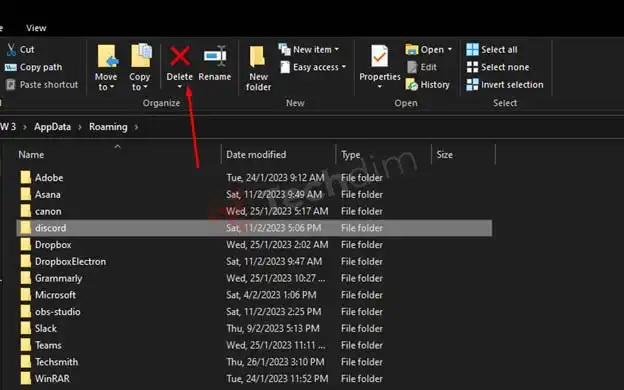Click the WinRAR folder icon
624x390 pixels.
(x=26, y=378)
